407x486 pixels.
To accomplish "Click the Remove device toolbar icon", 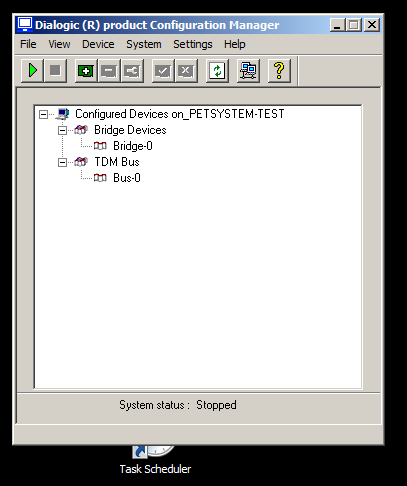I will 109,71.
